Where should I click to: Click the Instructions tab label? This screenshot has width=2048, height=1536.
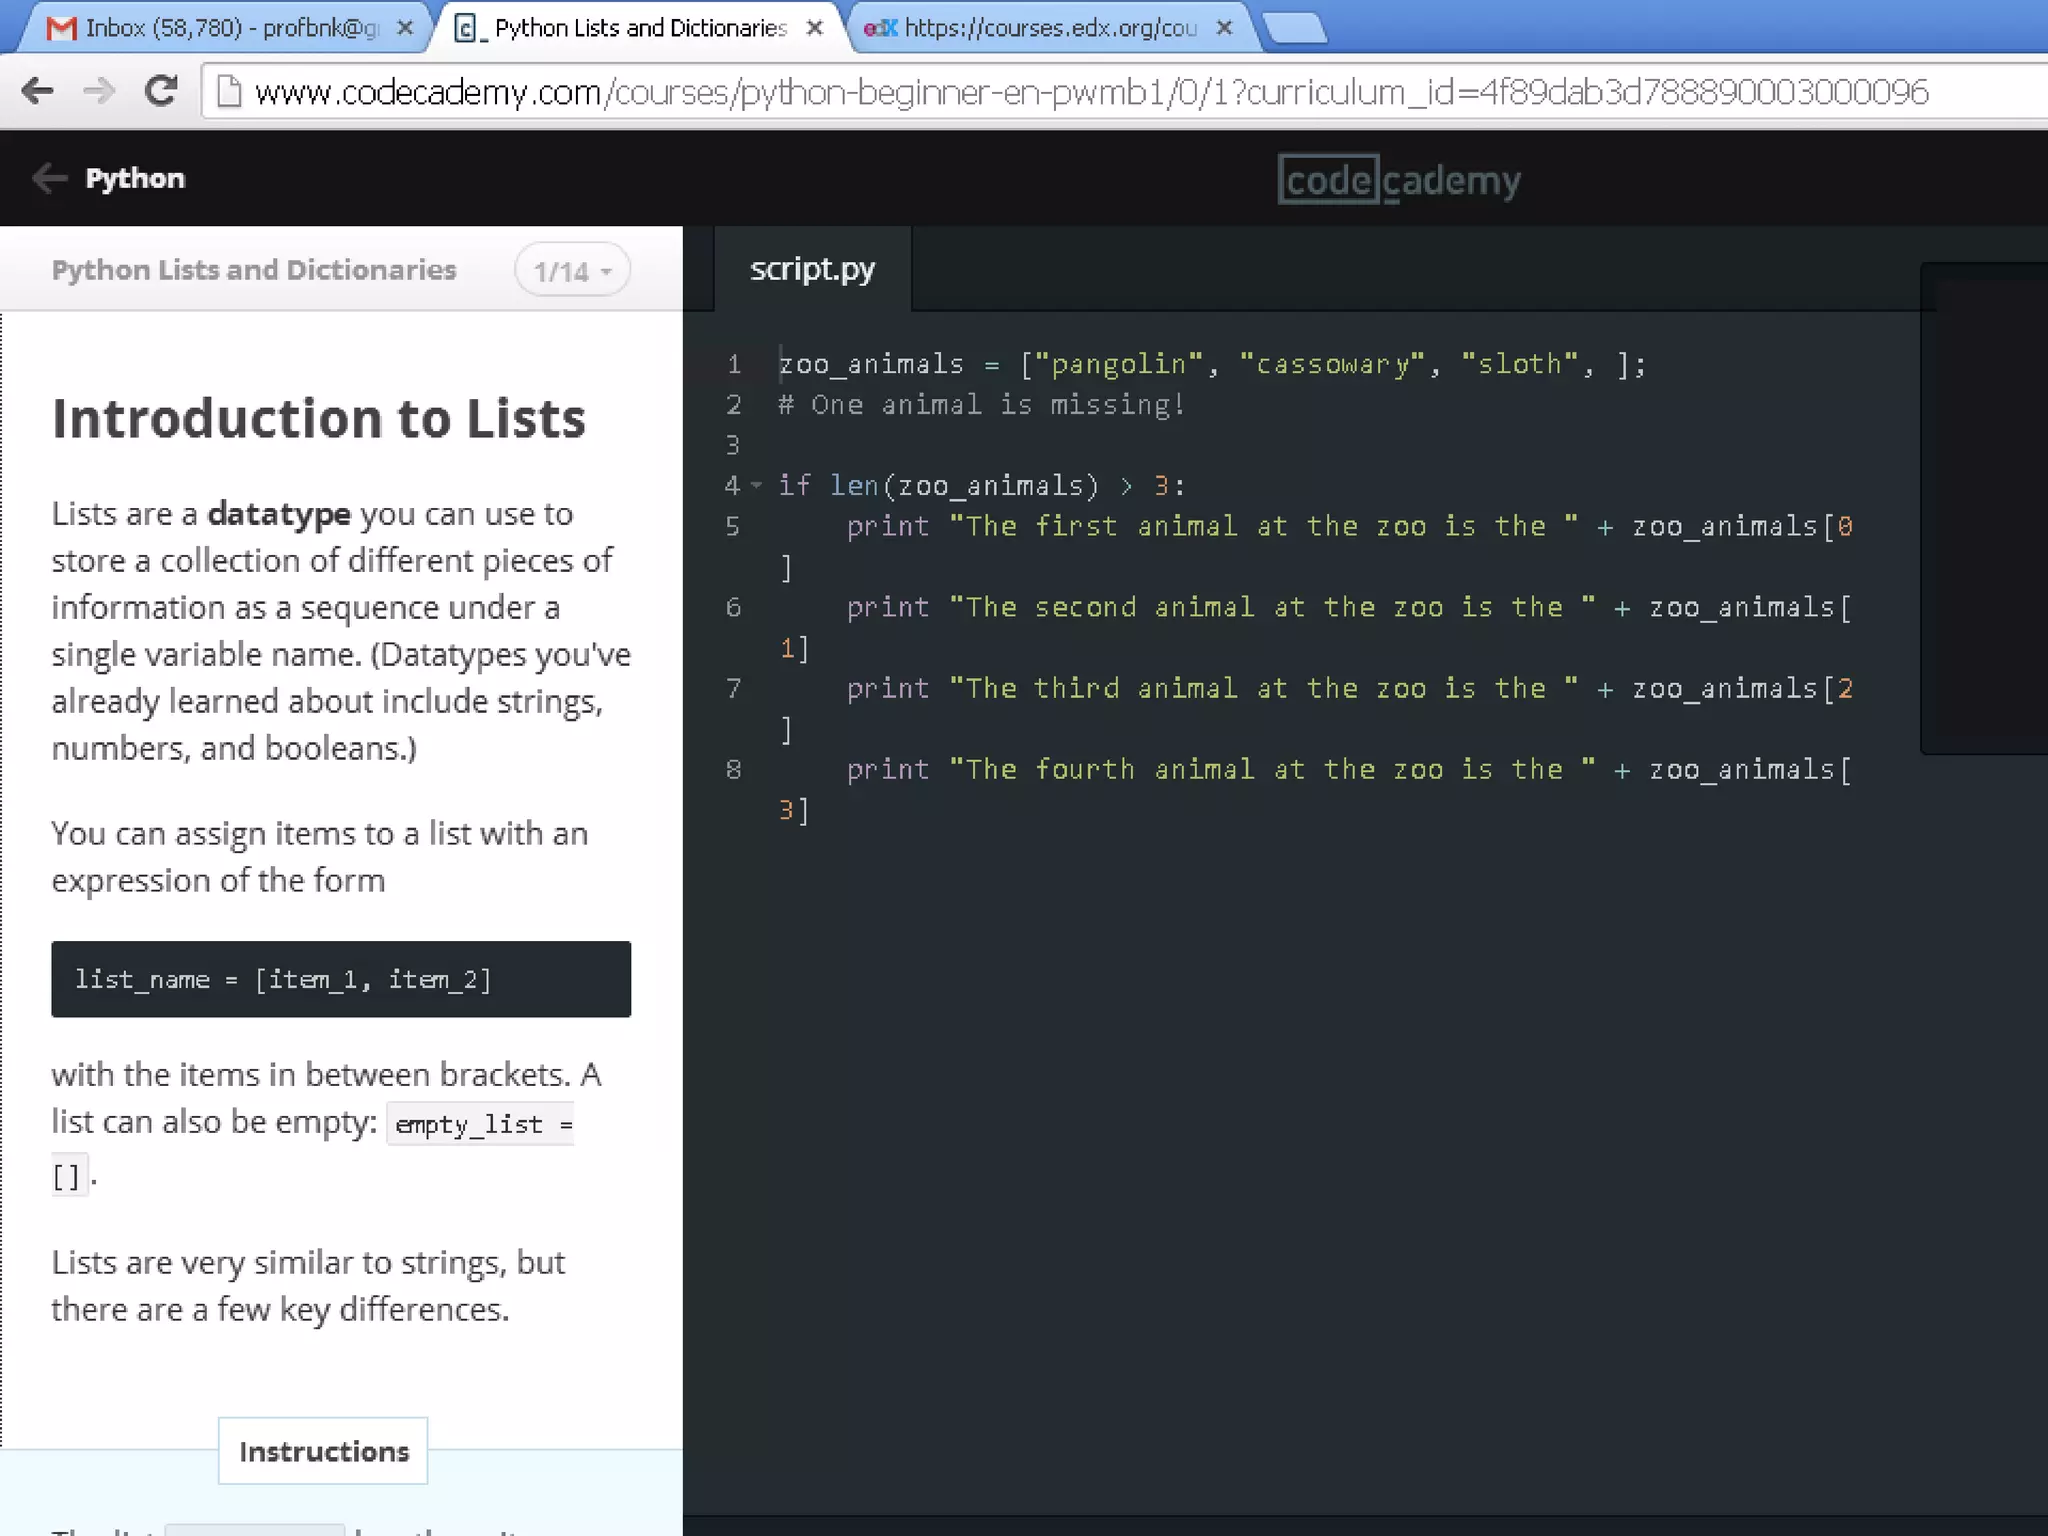323,1451
